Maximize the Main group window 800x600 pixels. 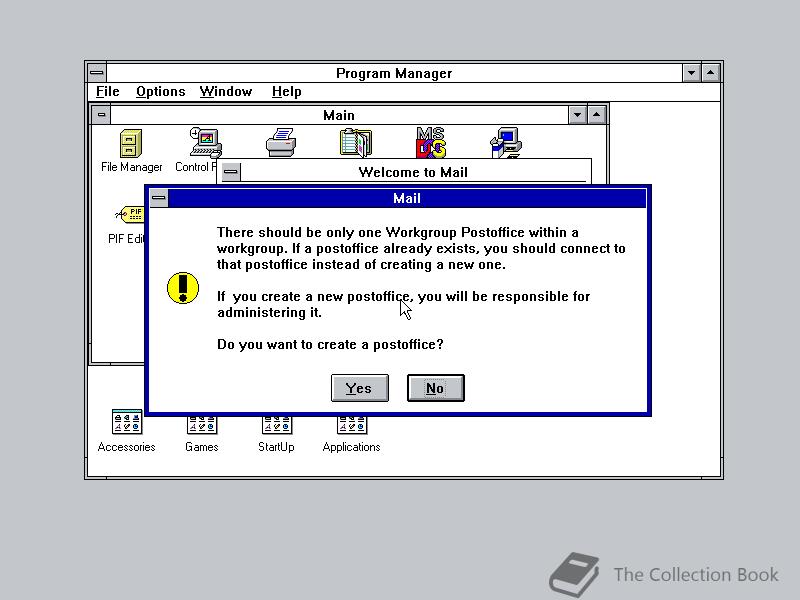[596, 115]
